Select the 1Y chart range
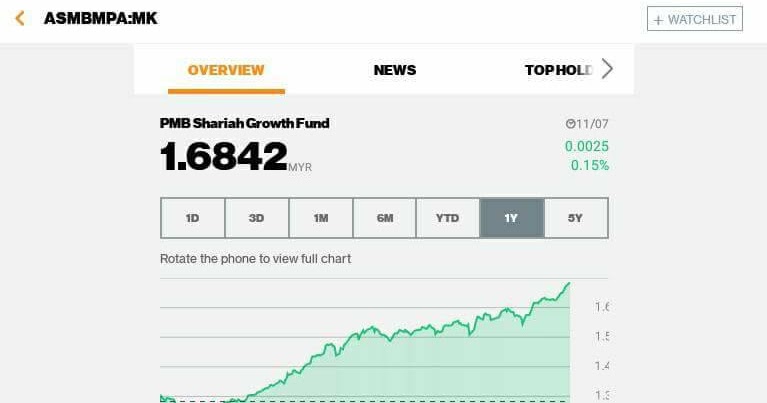 tap(512, 218)
